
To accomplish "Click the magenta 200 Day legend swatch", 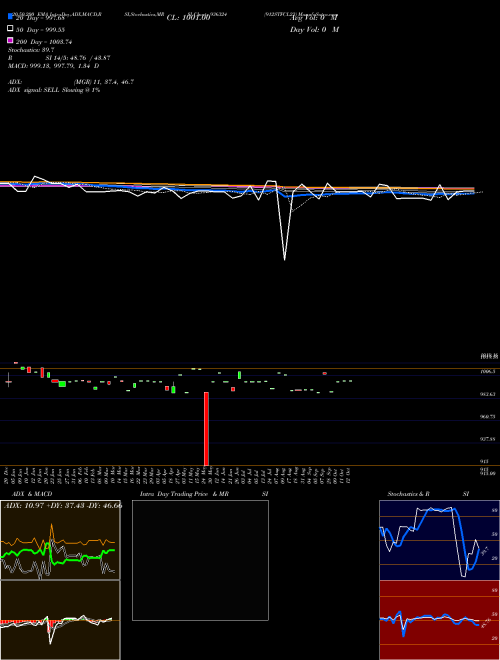I will point(10,40).
